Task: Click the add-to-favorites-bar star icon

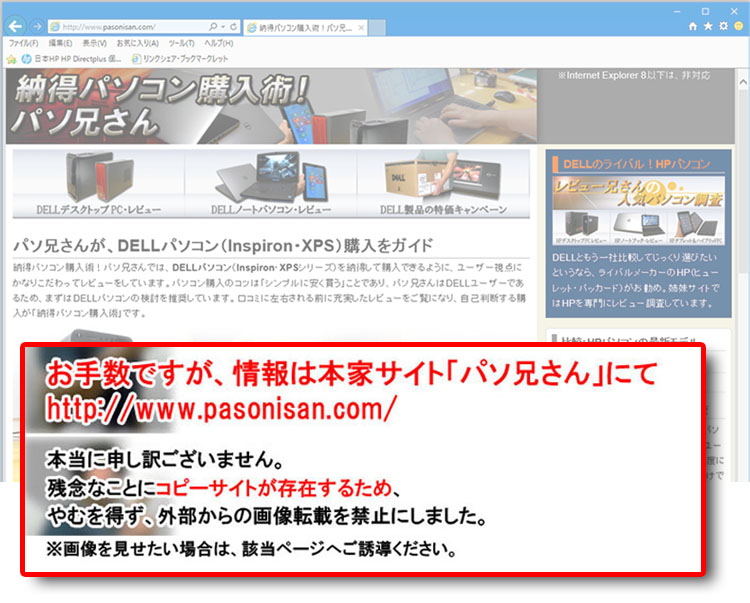Action: tap(11, 59)
